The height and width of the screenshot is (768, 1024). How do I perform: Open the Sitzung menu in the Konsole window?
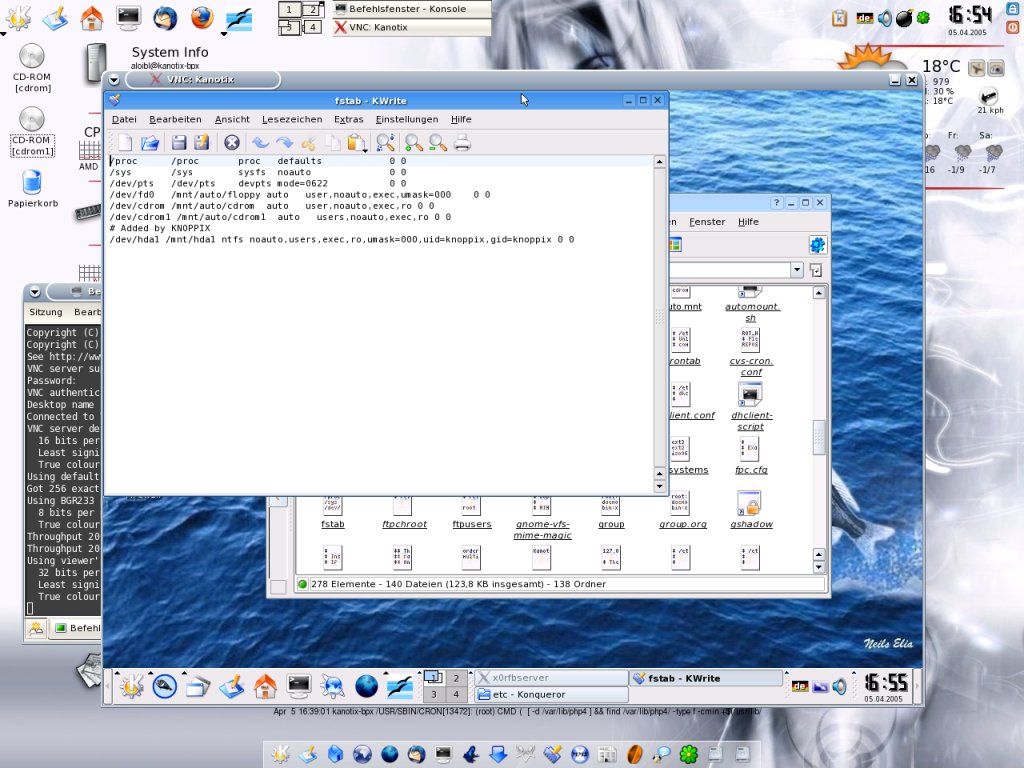pos(45,312)
